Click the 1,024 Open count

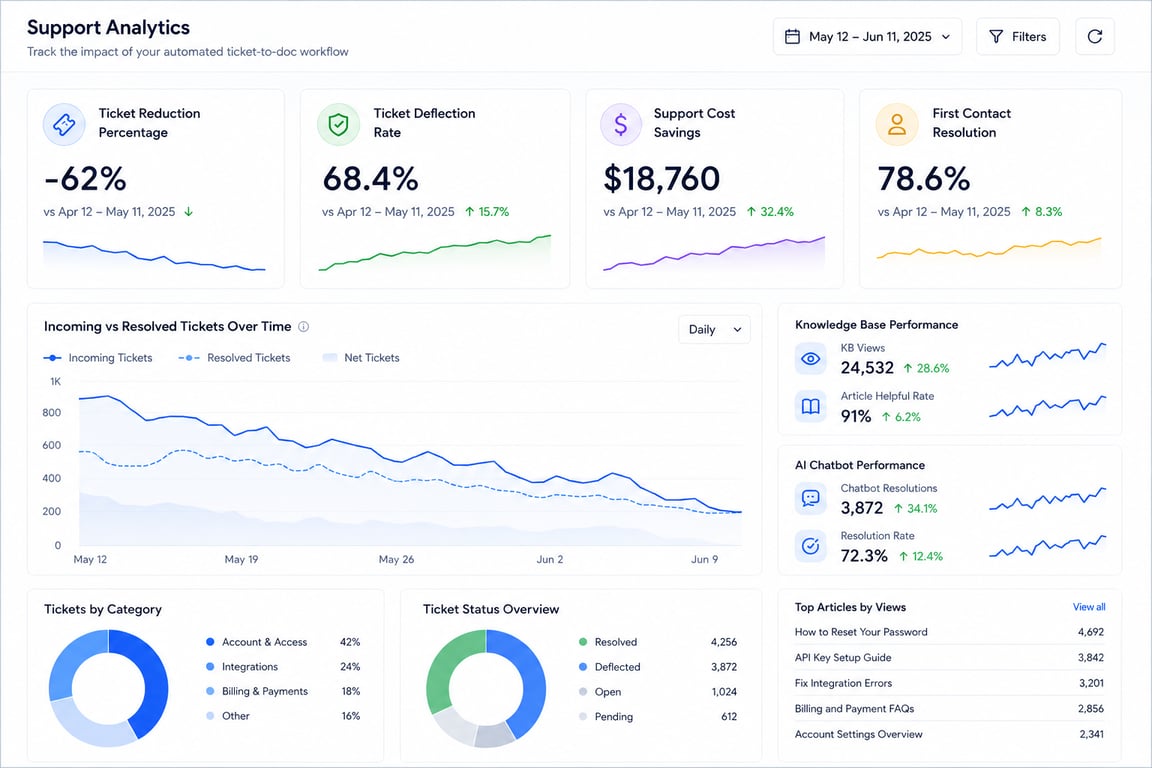[x=724, y=692]
